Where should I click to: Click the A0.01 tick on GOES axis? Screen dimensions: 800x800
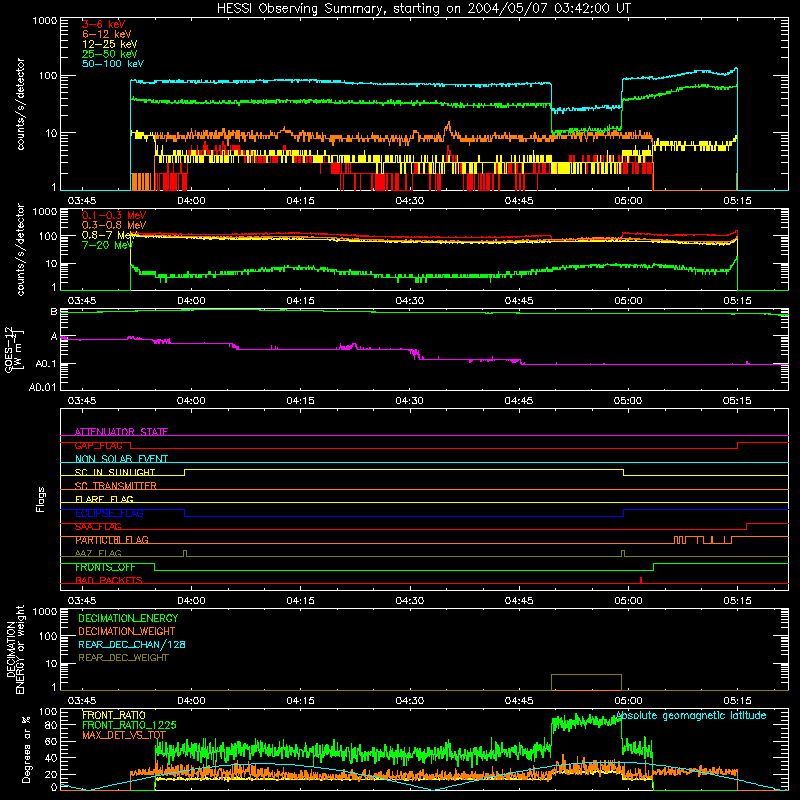42,387
